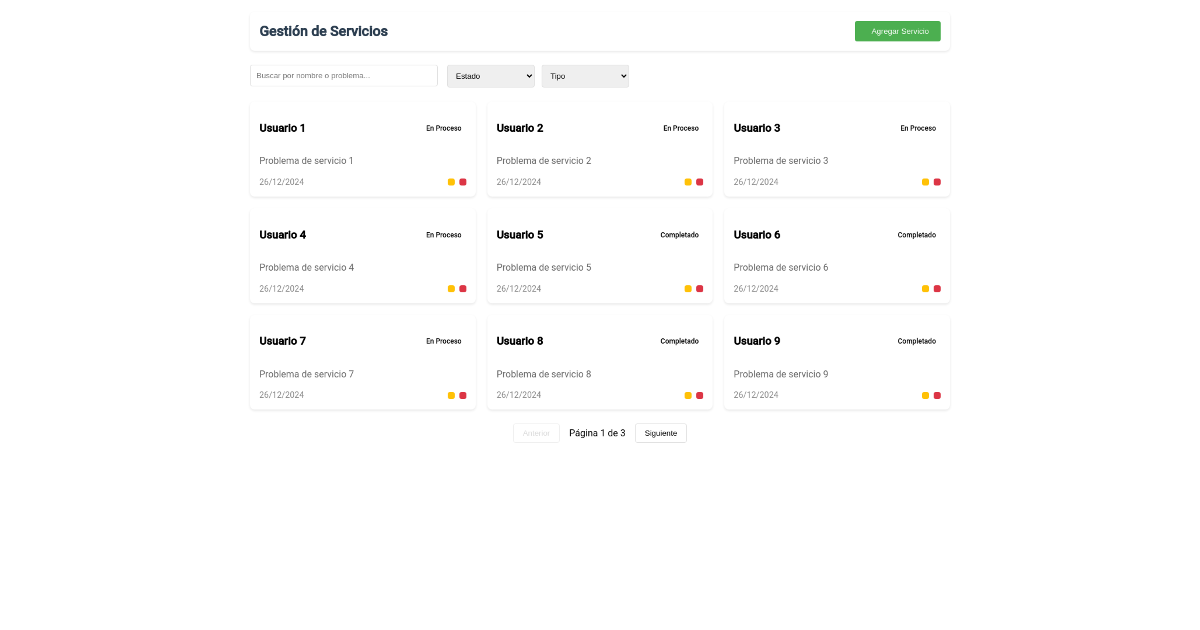This screenshot has width=1200, height=630.
Task: Click the search field for nombre o problema
Action: pos(343,75)
